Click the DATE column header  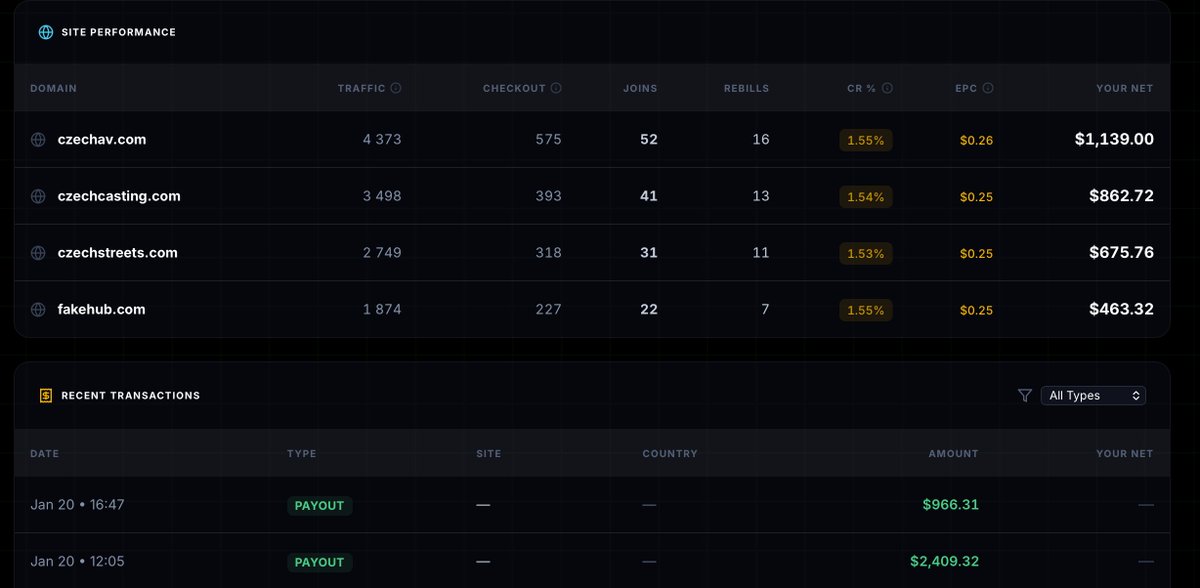pyautogui.click(x=44, y=453)
